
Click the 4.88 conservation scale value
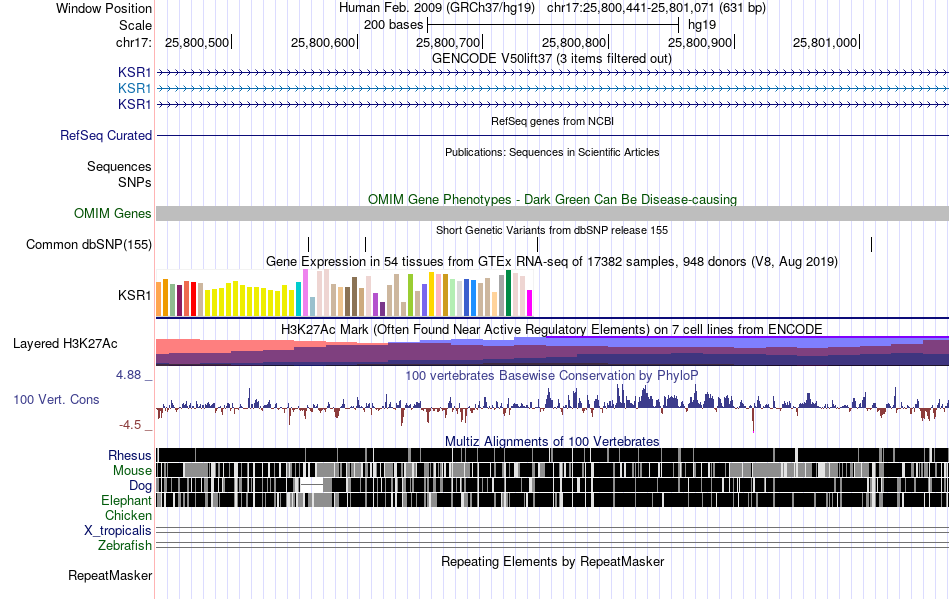click(x=128, y=375)
